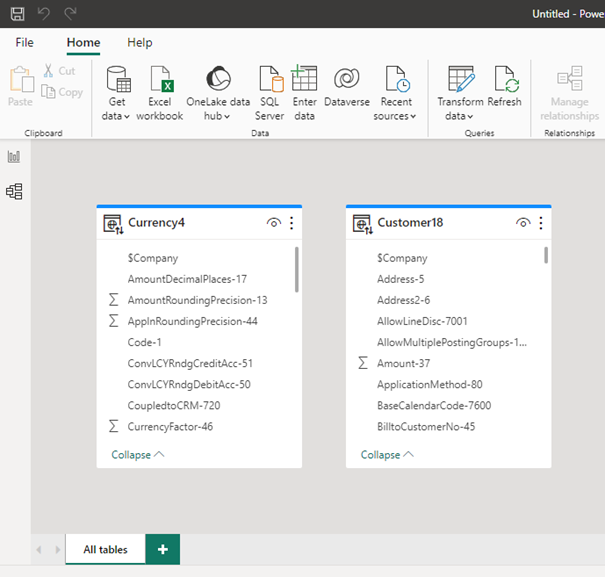Screen dimensions: 605x577
Task: Connect to Dataverse
Action: pos(347,87)
